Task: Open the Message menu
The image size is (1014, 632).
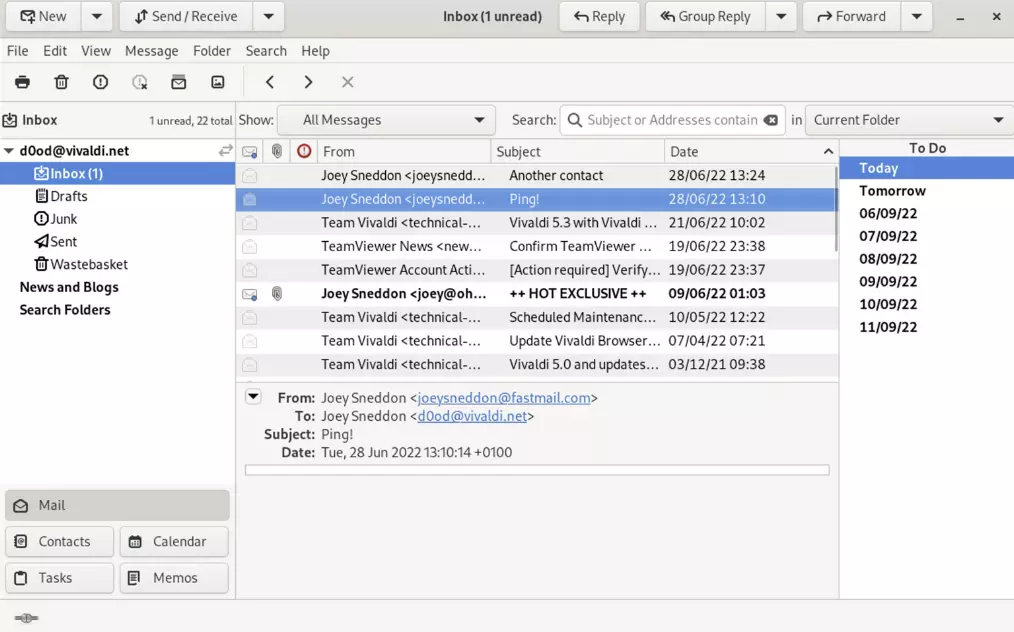Action: pyautogui.click(x=151, y=50)
